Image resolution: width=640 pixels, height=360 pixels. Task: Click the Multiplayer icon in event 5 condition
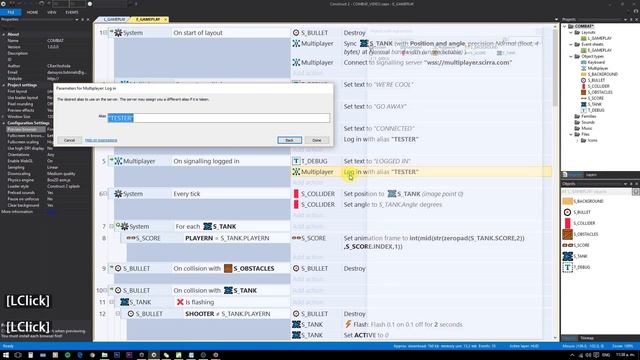tap(118, 161)
